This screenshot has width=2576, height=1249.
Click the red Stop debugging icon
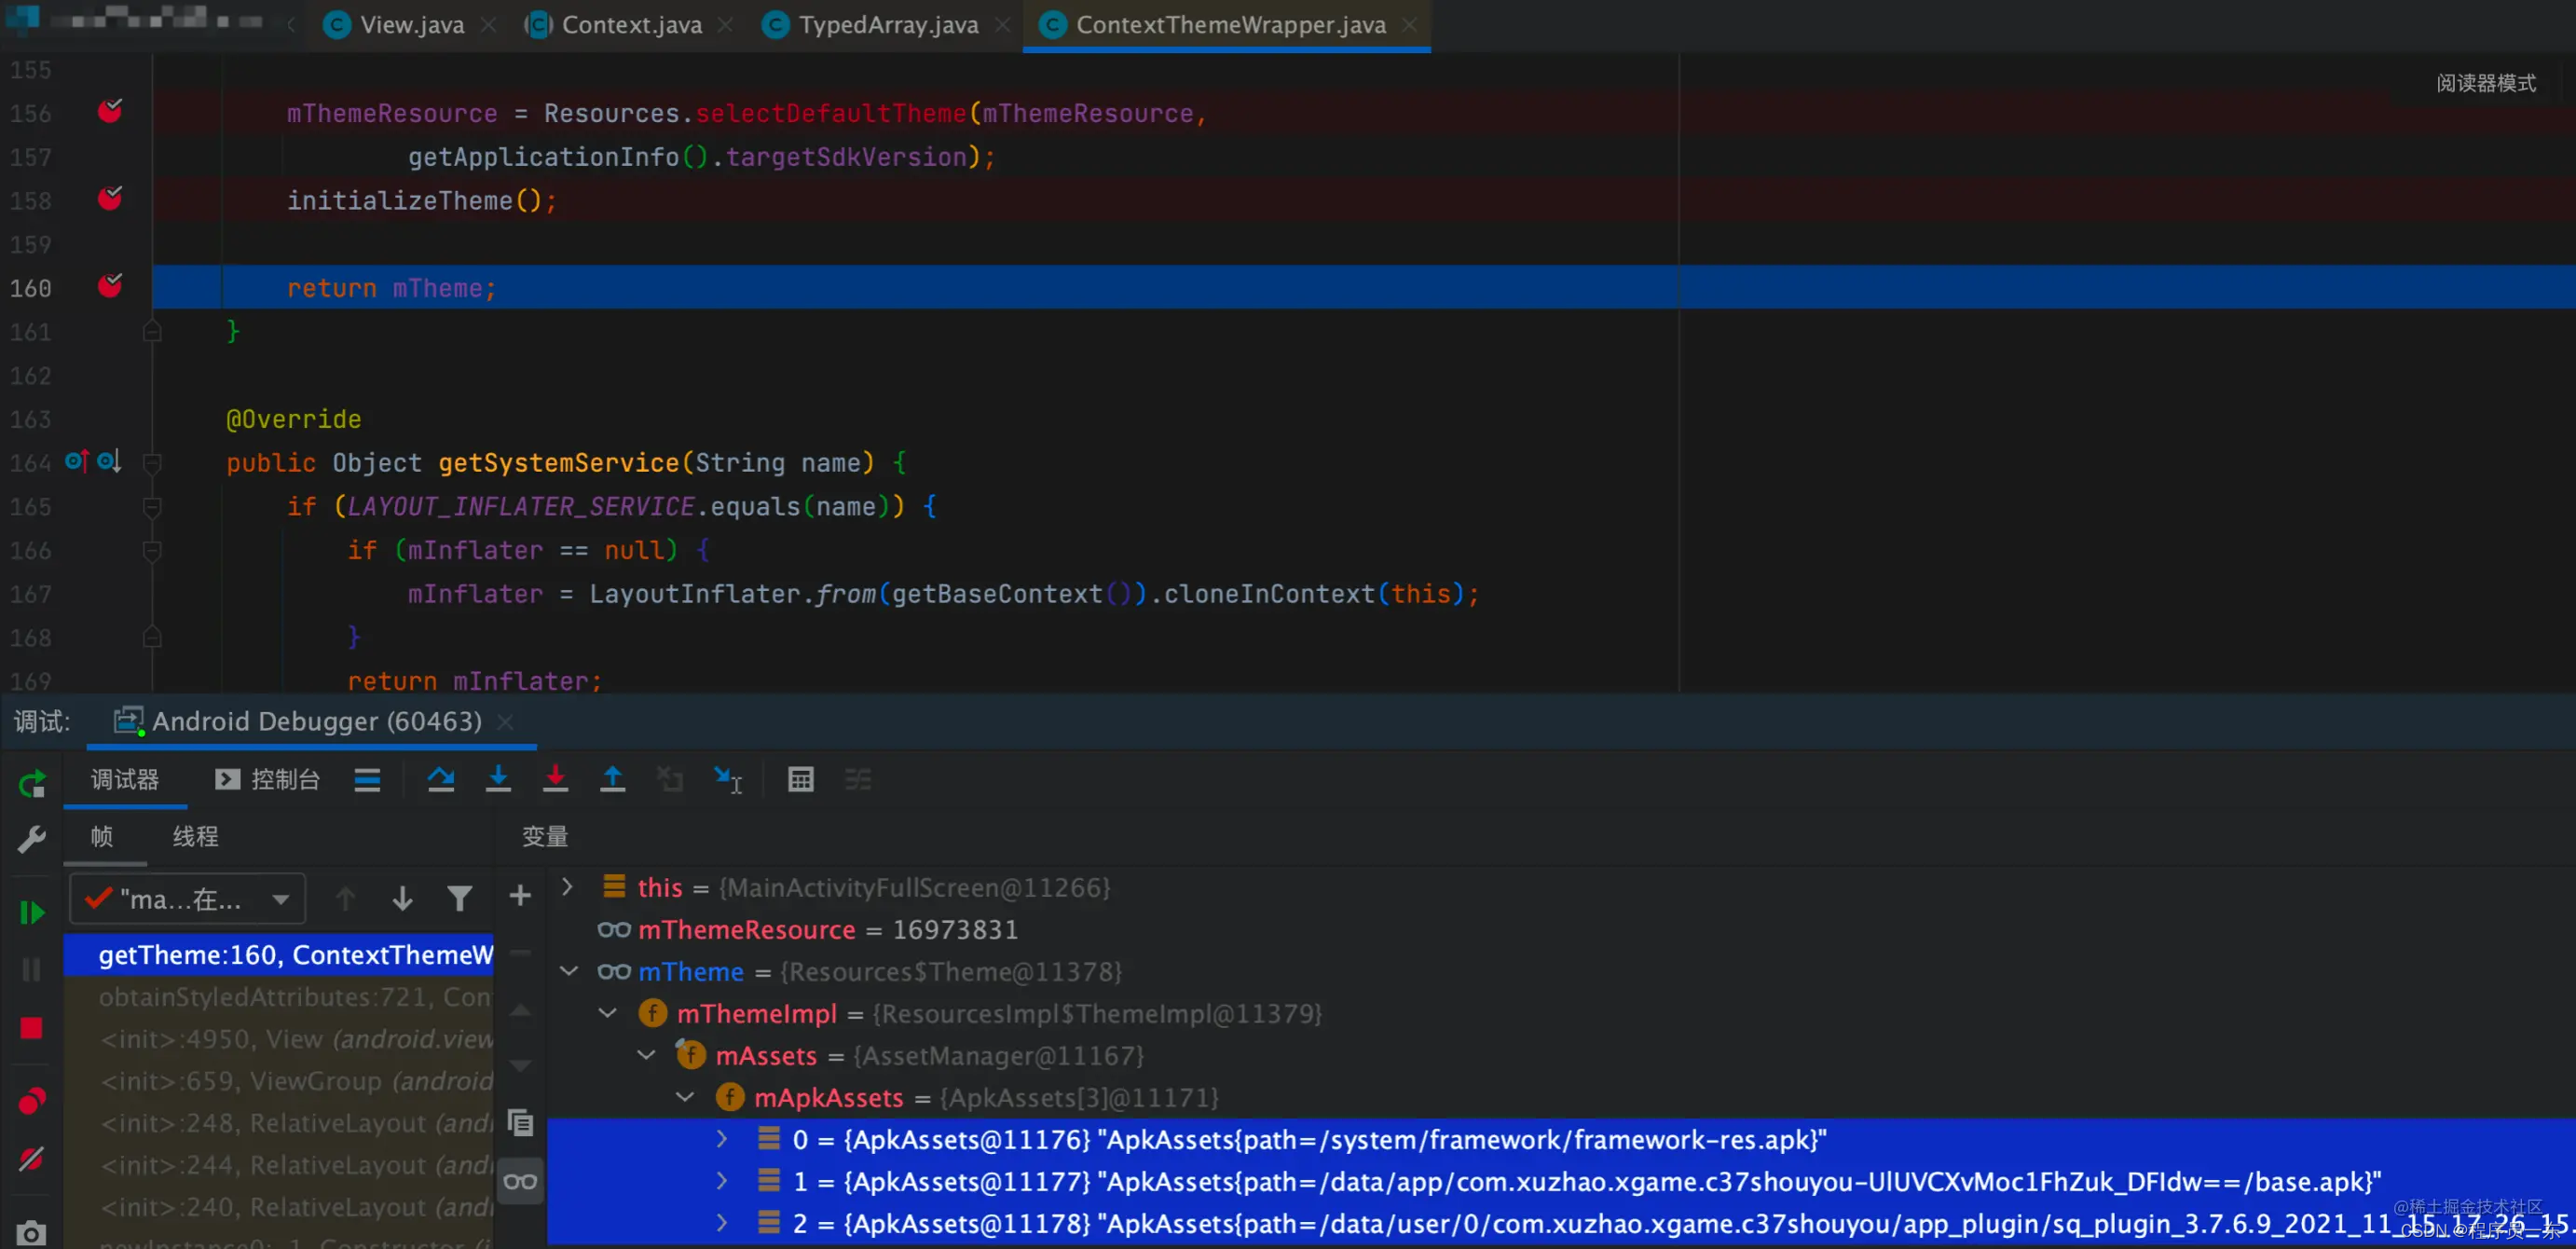click(x=31, y=1028)
